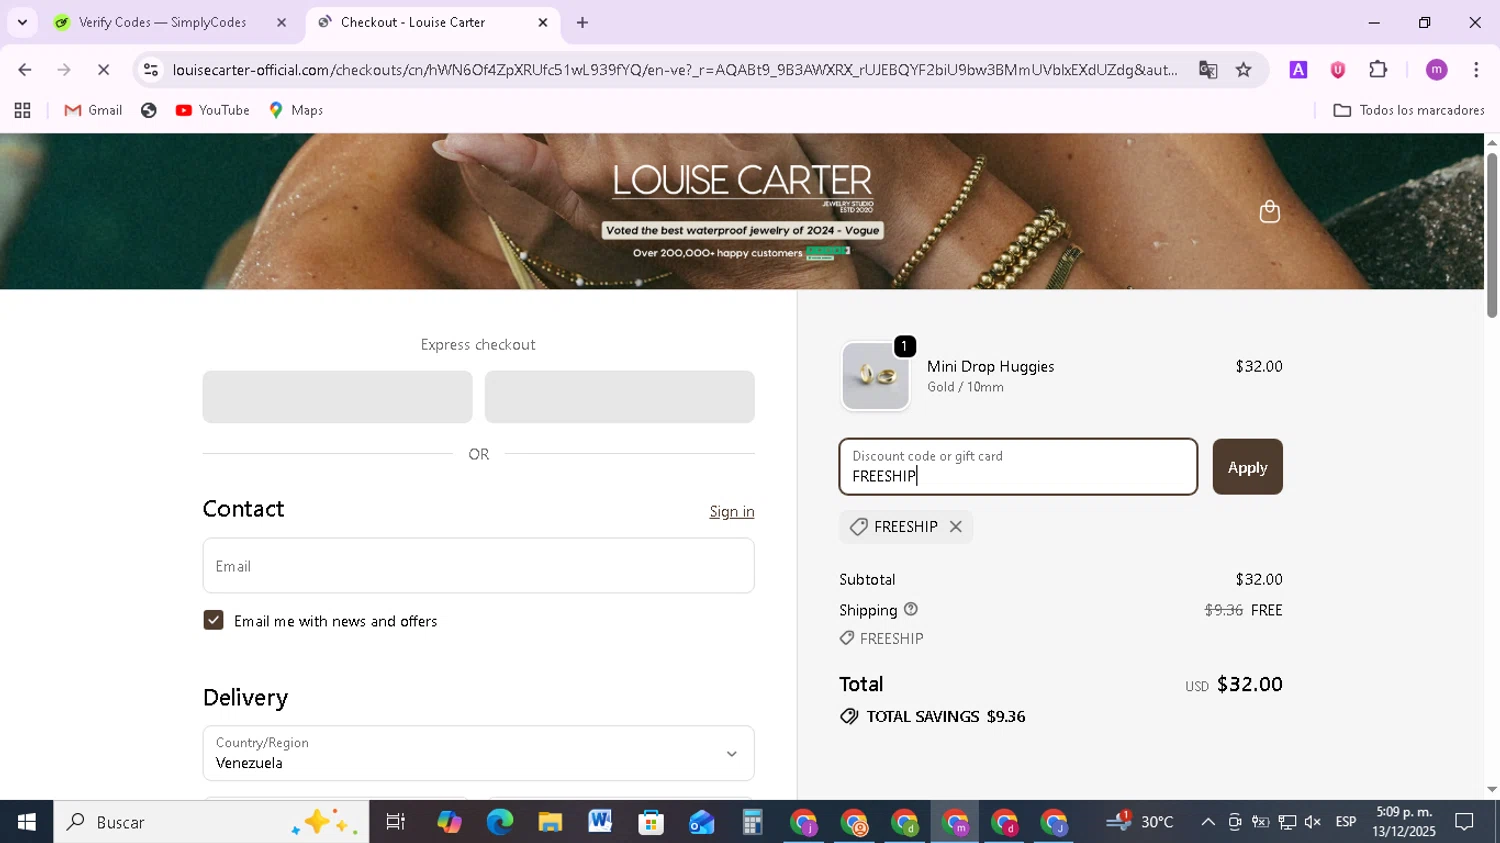
Task: Select the Checkout - Louise Carter tab
Action: [412, 22]
